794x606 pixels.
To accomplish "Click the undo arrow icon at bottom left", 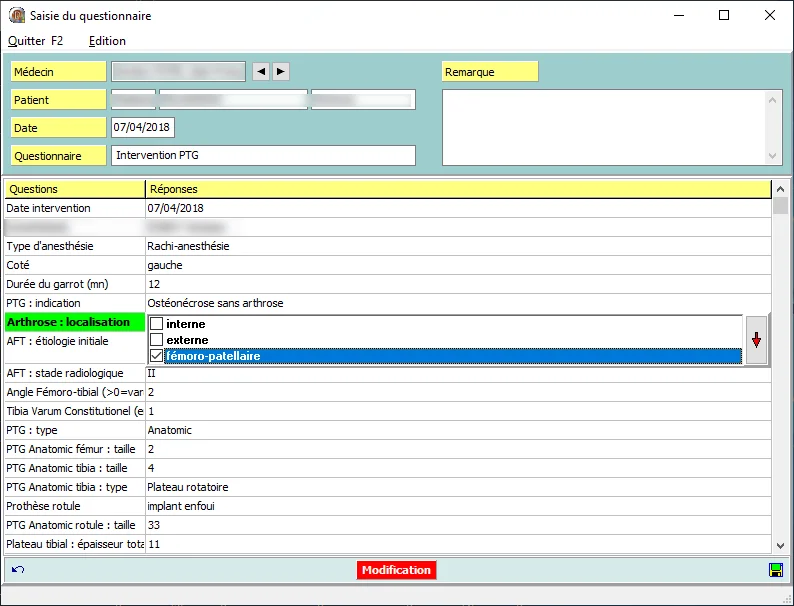I will [18, 570].
